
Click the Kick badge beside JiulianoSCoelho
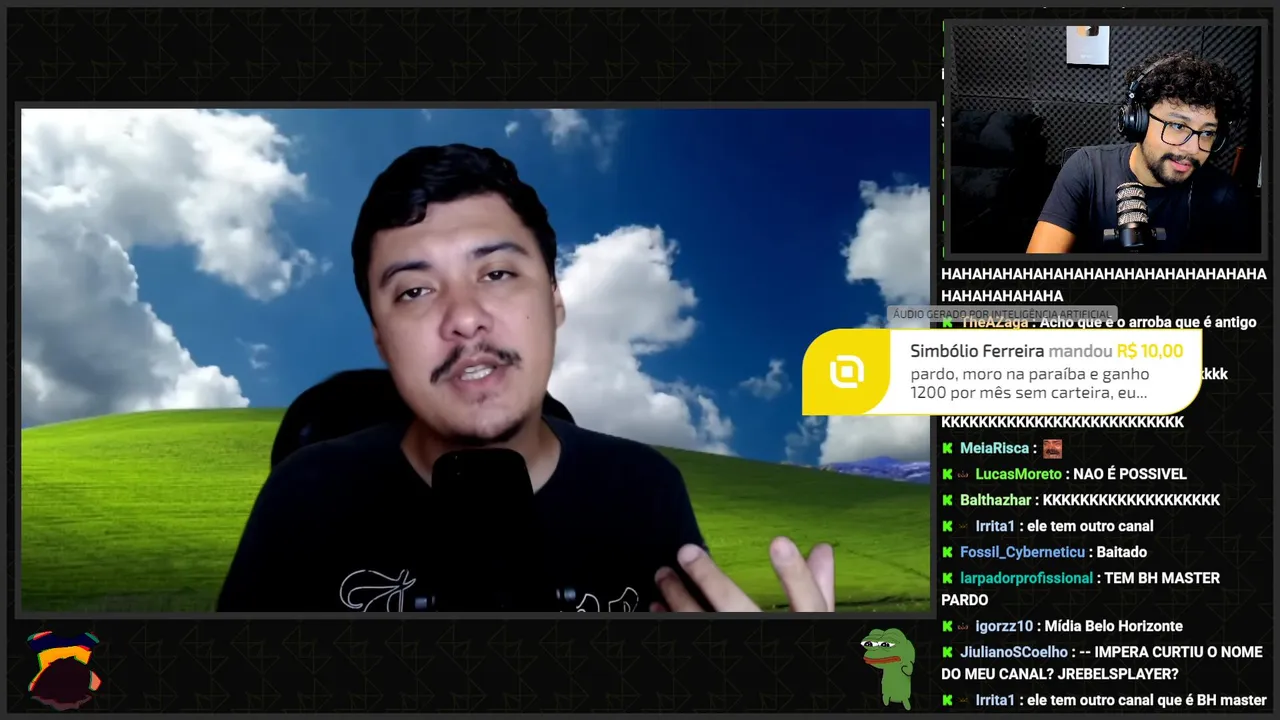(947, 652)
